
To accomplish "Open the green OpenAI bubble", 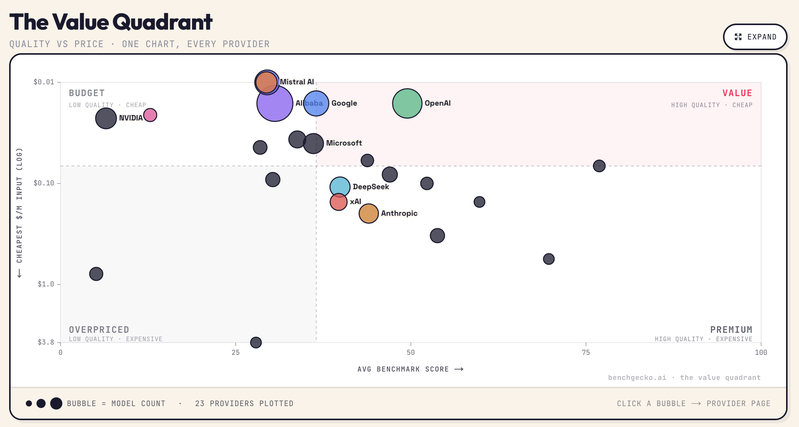I will point(407,103).
